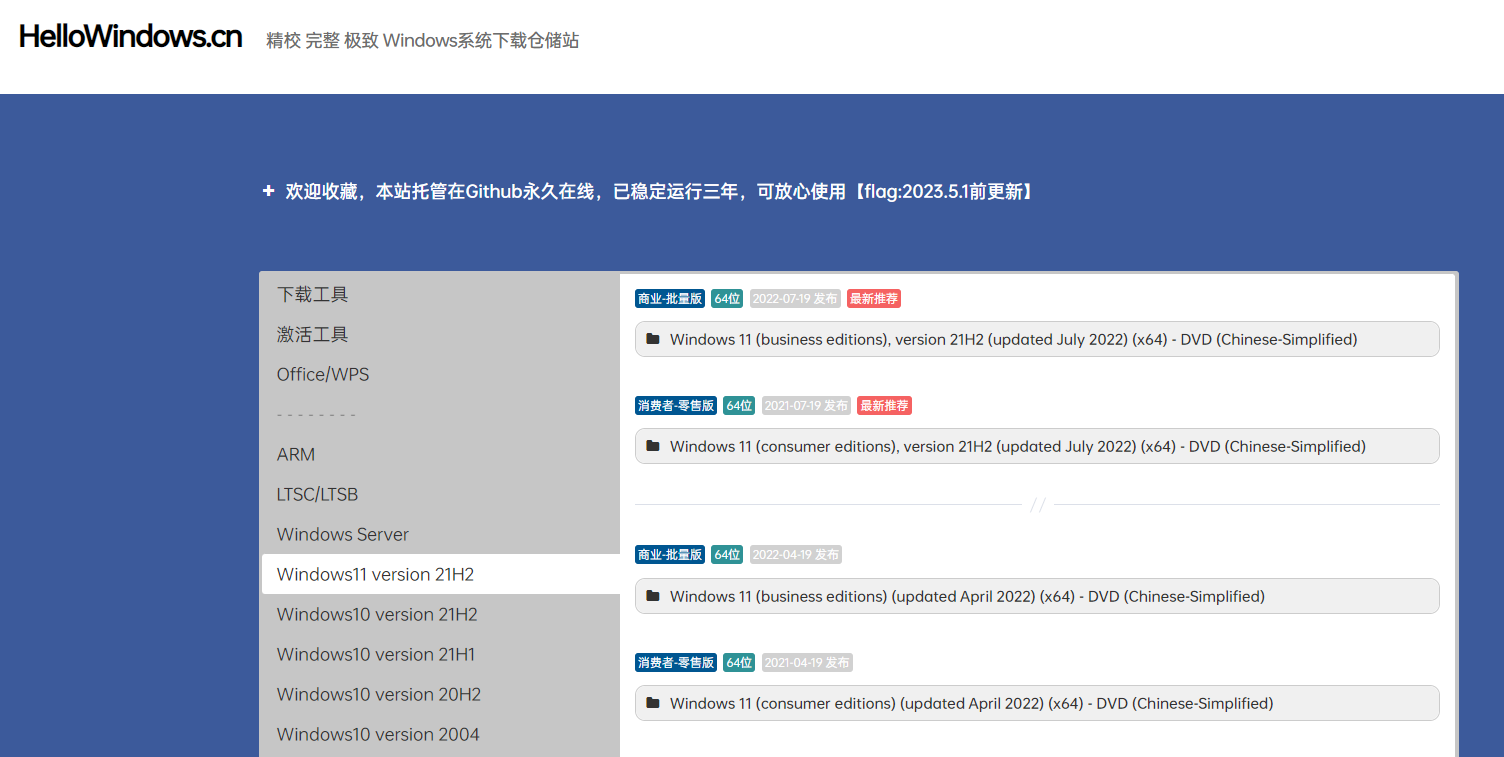Expand Windows 11 consumer editions July 2022 entry
The image size is (1504, 757).
1037,446
